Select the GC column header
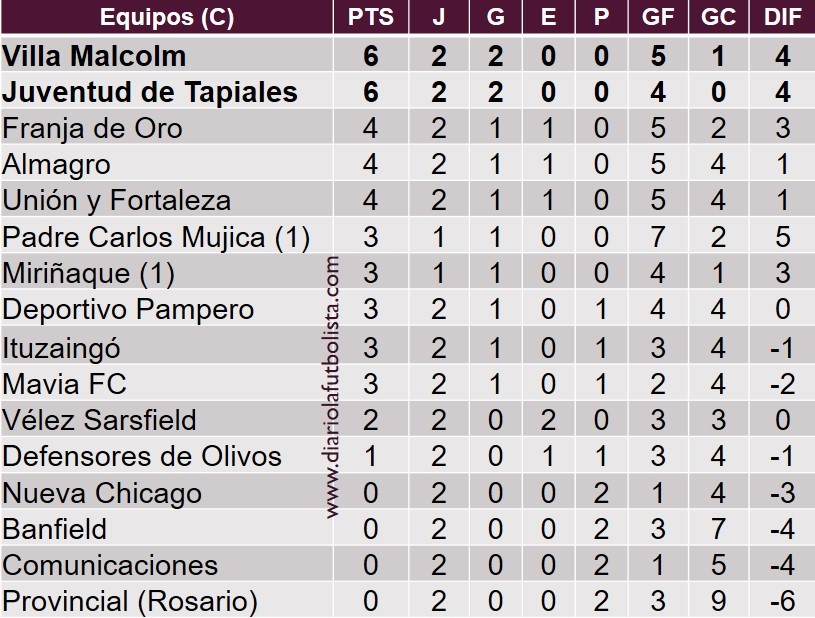 (718, 17)
